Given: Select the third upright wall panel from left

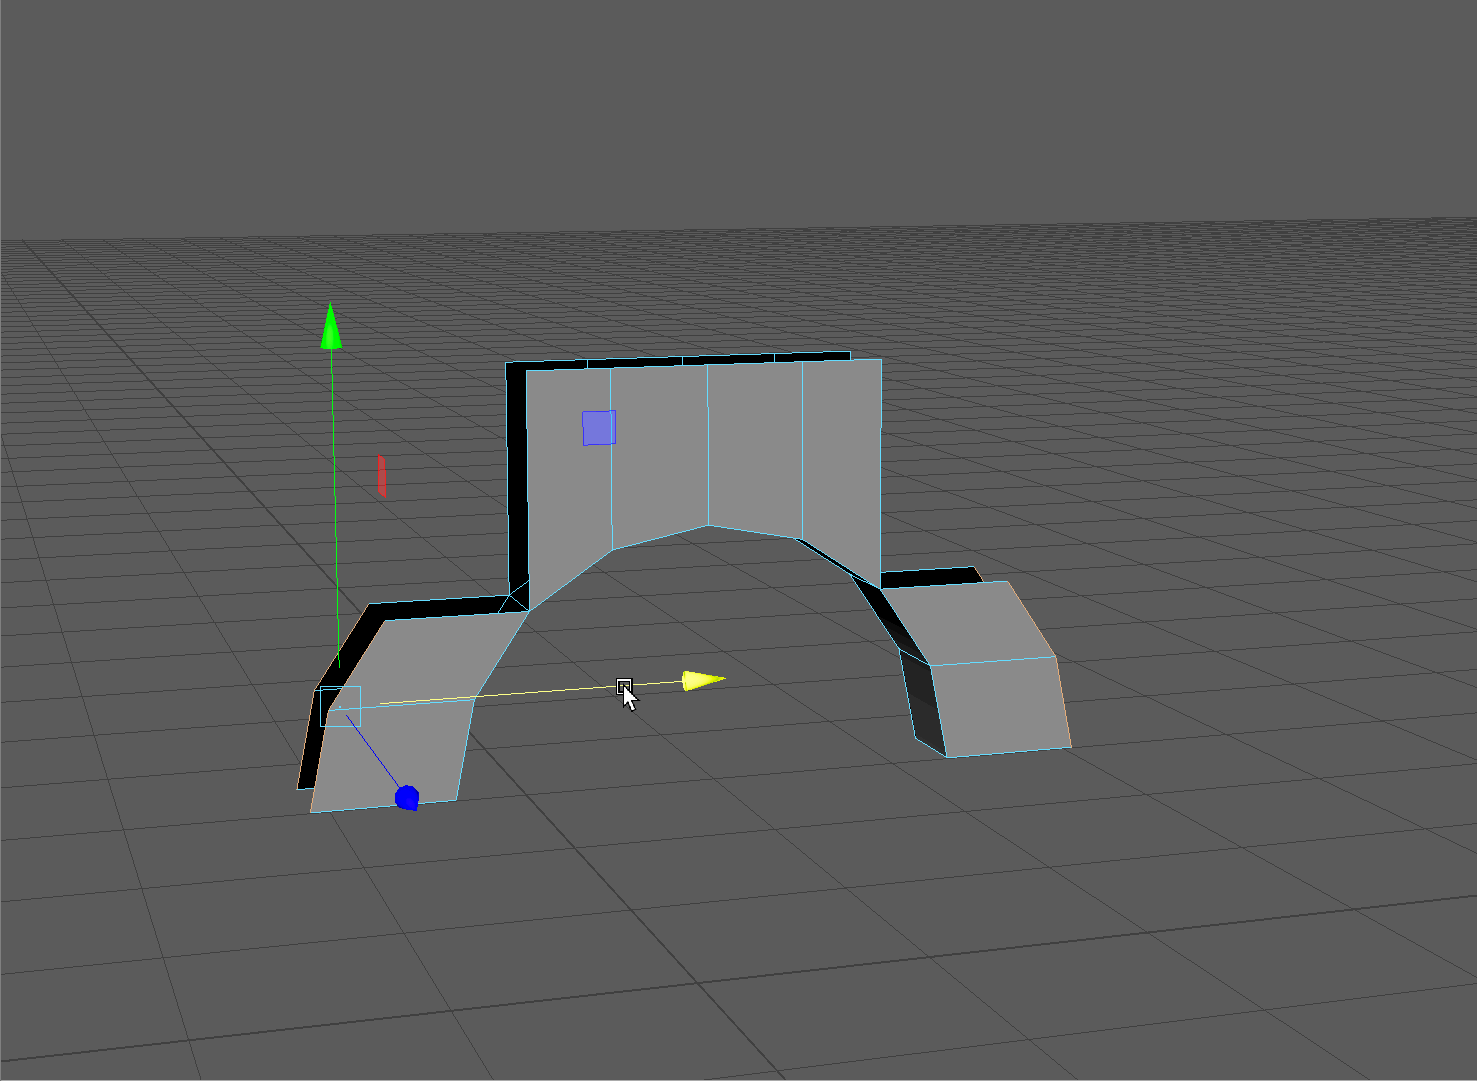Looking at the screenshot, I should 754,445.
